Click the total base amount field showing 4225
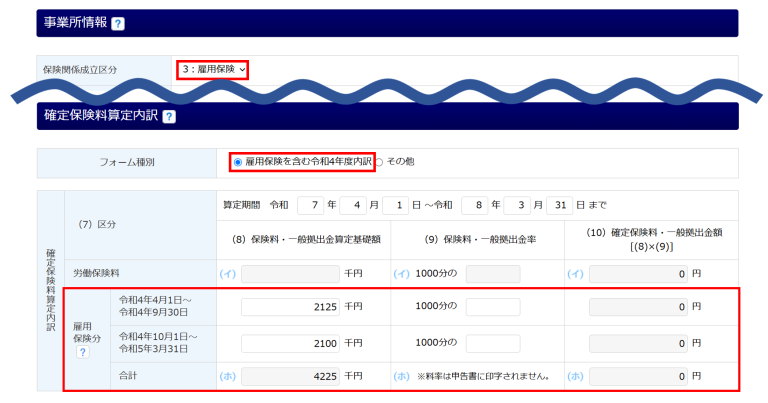The image size is (768, 403). click(290, 377)
